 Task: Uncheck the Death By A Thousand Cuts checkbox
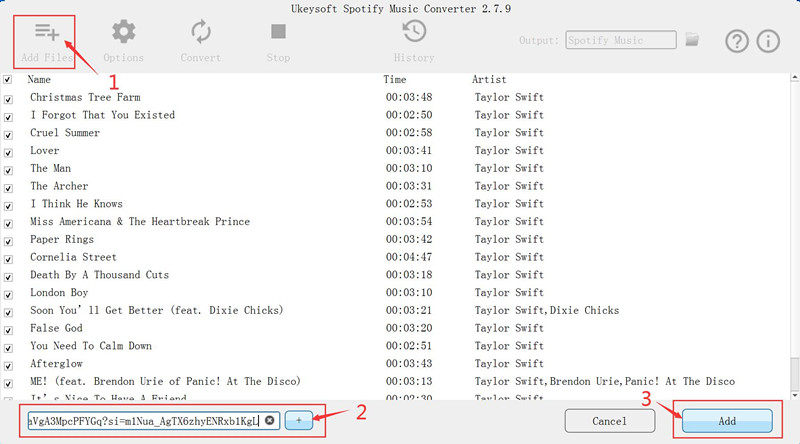point(8,277)
